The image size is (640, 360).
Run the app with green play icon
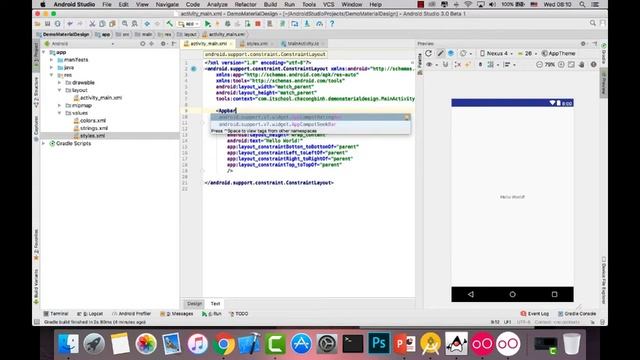click(208, 24)
